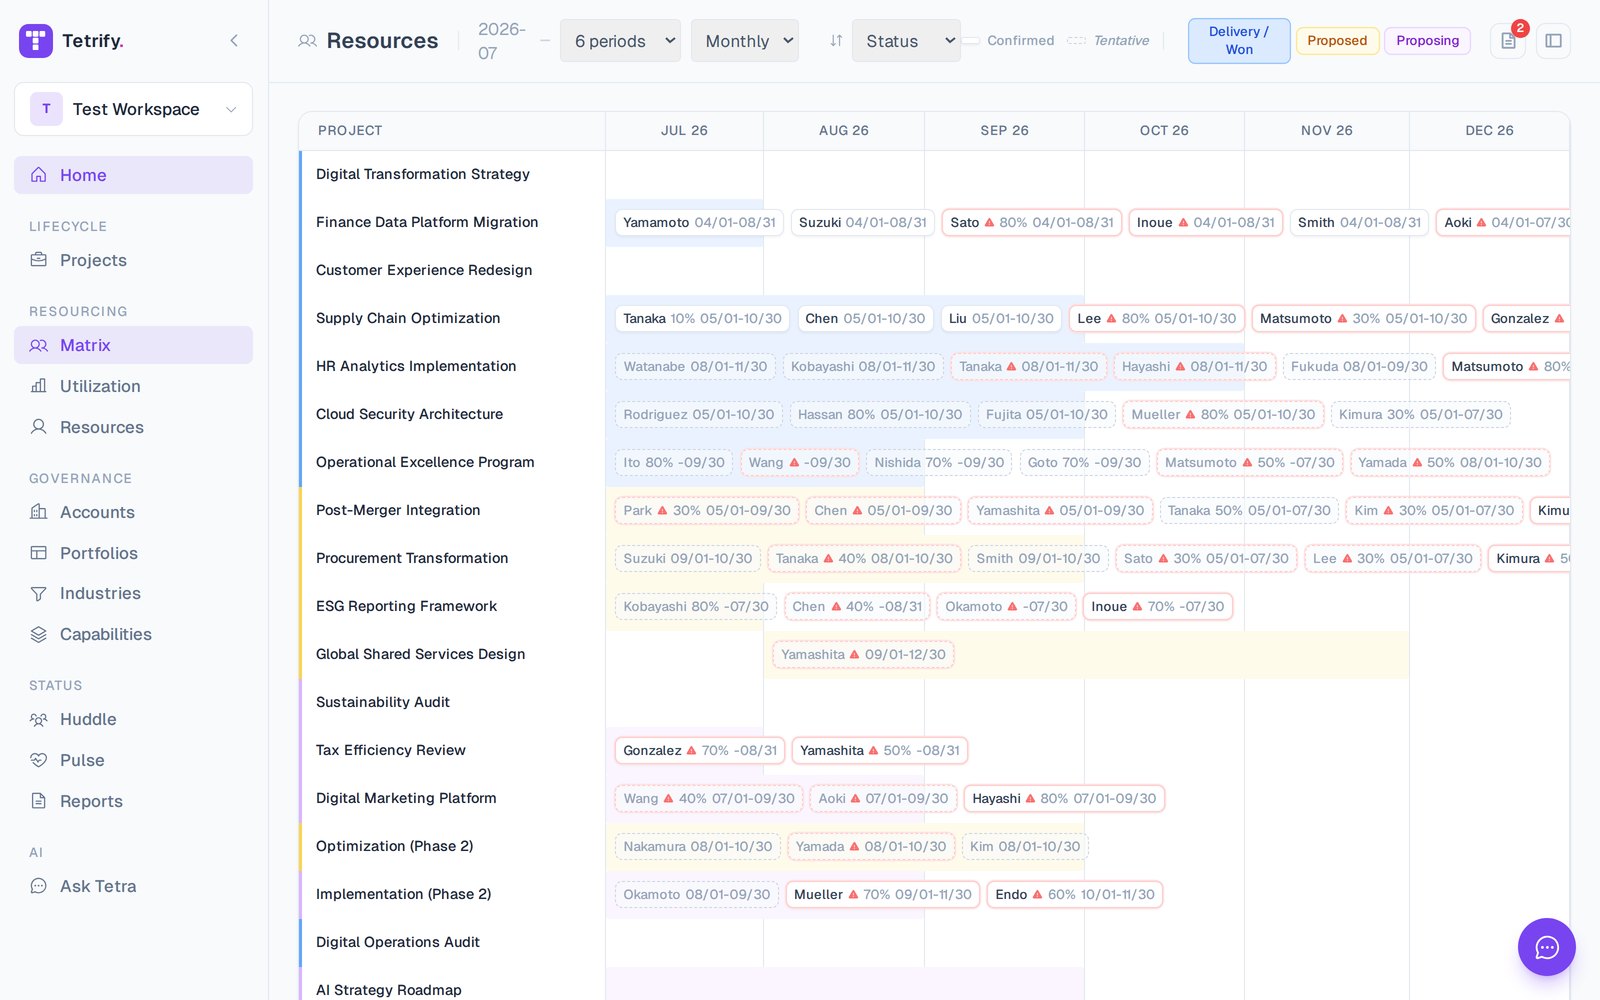This screenshot has height=1000, width=1600.
Task: Click warning icon on Inoue 70% -07/30
Action: 1137,606
